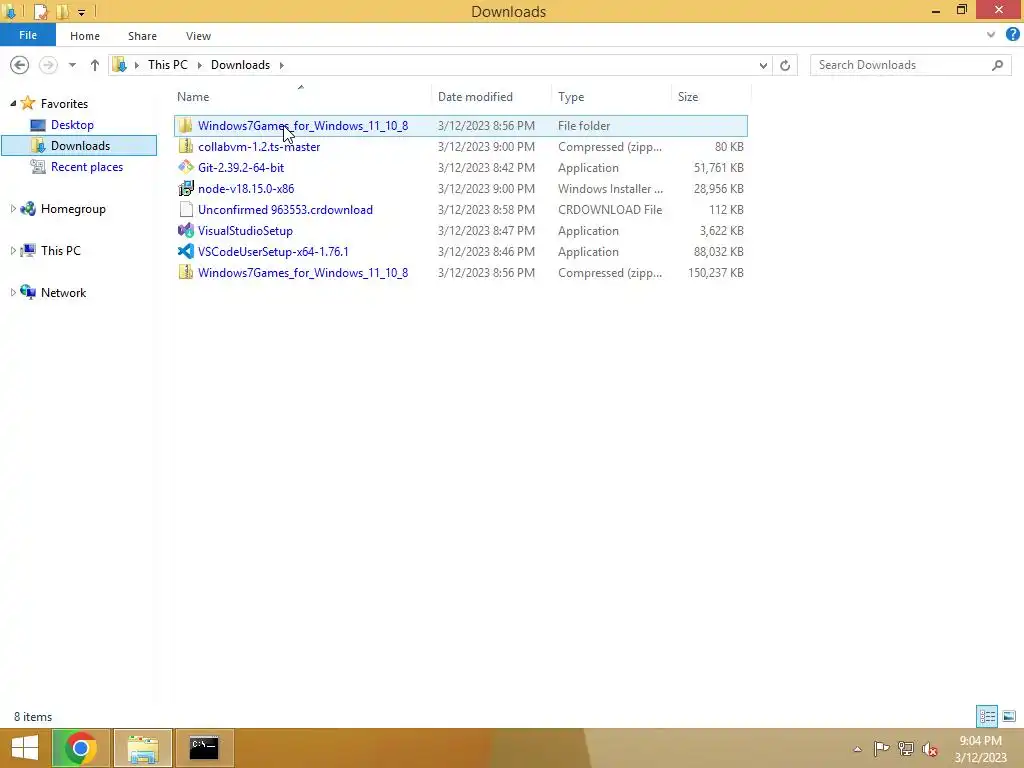Click the Windows Installer type cell
The image size is (1024, 768).
pyautogui.click(x=610, y=189)
